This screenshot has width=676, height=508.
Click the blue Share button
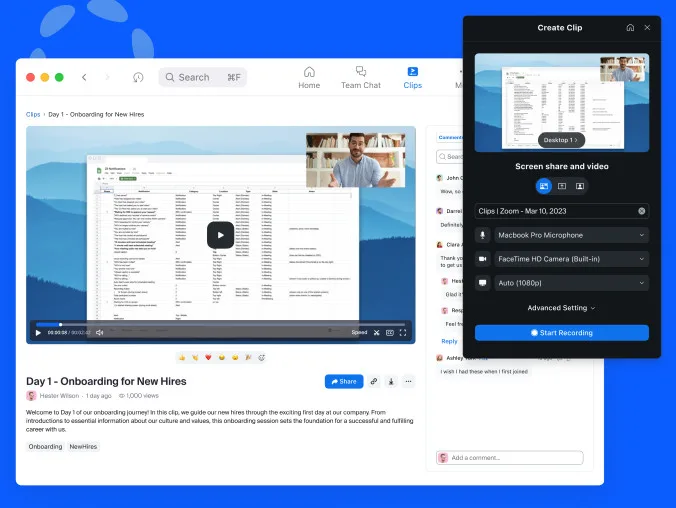(x=343, y=381)
